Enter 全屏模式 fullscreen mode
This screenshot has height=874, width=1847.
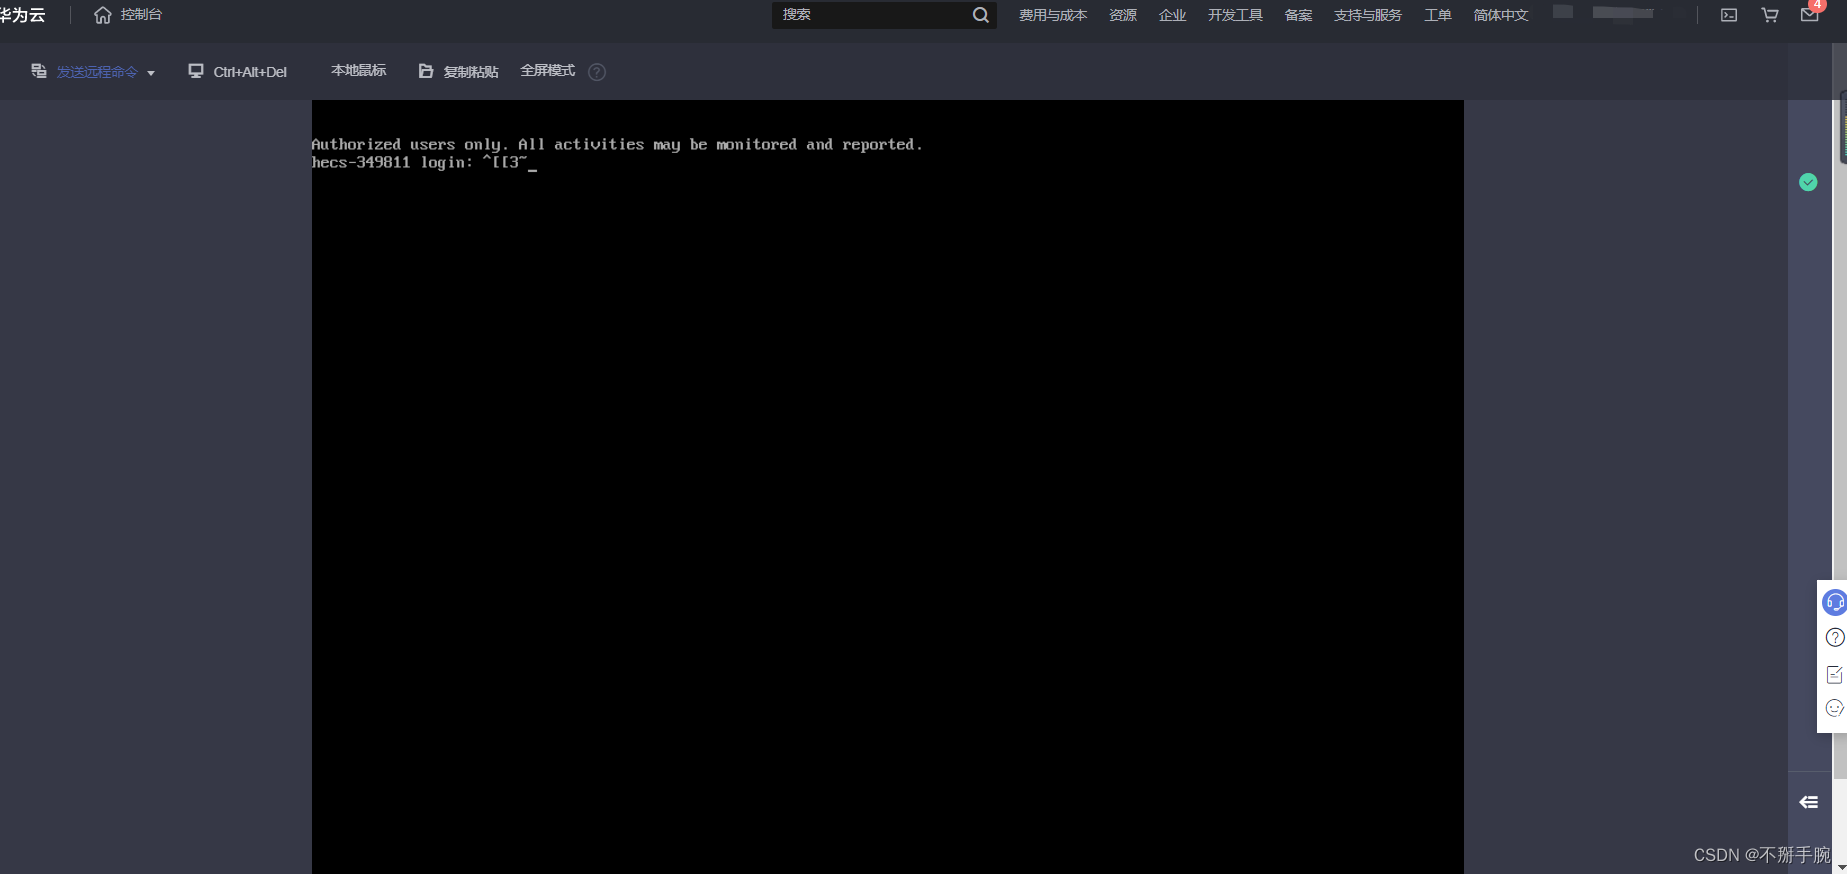[548, 71]
